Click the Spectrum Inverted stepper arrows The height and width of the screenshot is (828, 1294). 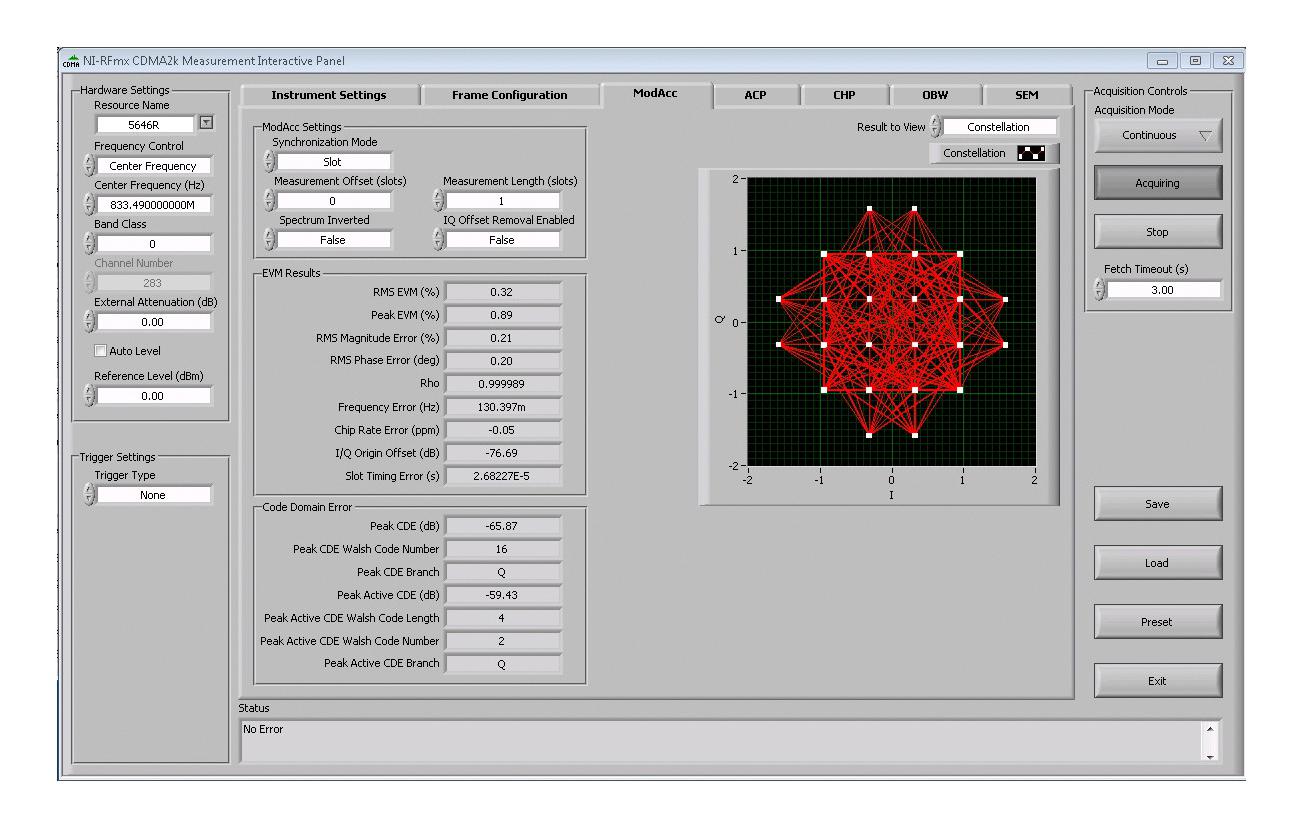[x=268, y=240]
